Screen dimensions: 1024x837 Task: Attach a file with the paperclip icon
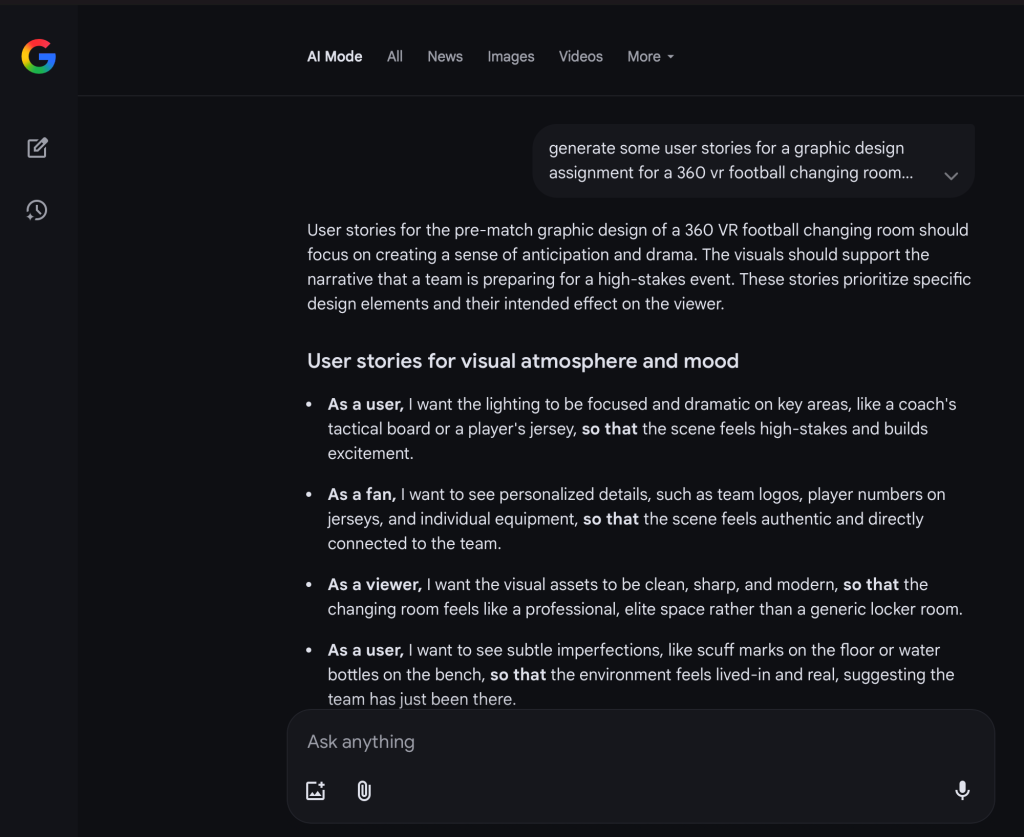(364, 791)
